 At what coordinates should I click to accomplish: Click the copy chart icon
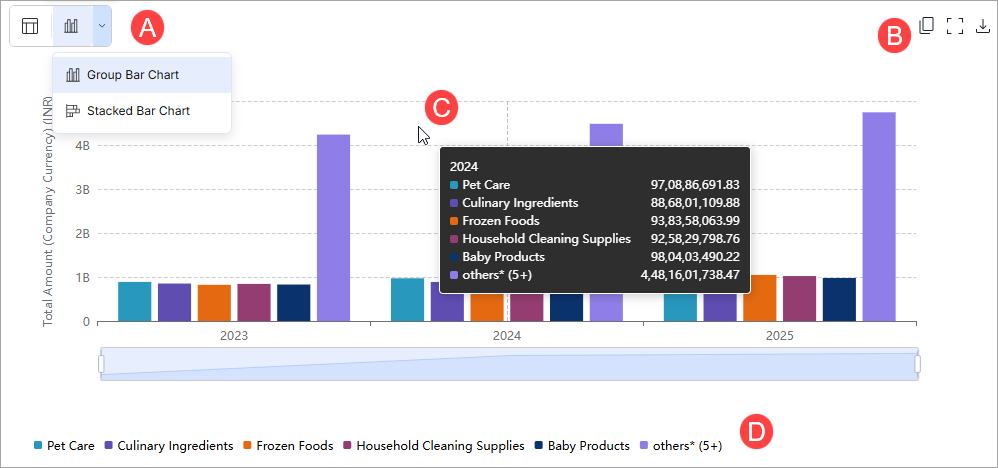click(926, 26)
